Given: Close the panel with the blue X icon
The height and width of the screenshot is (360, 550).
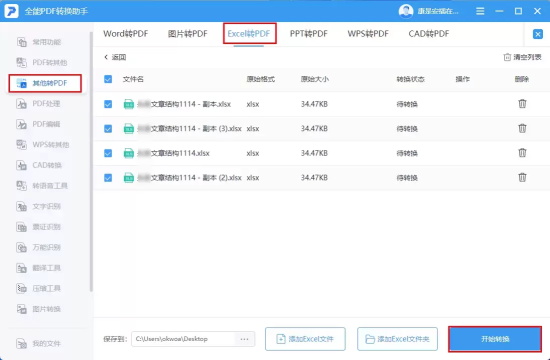Looking at the screenshot, I should tap(537, 34).
